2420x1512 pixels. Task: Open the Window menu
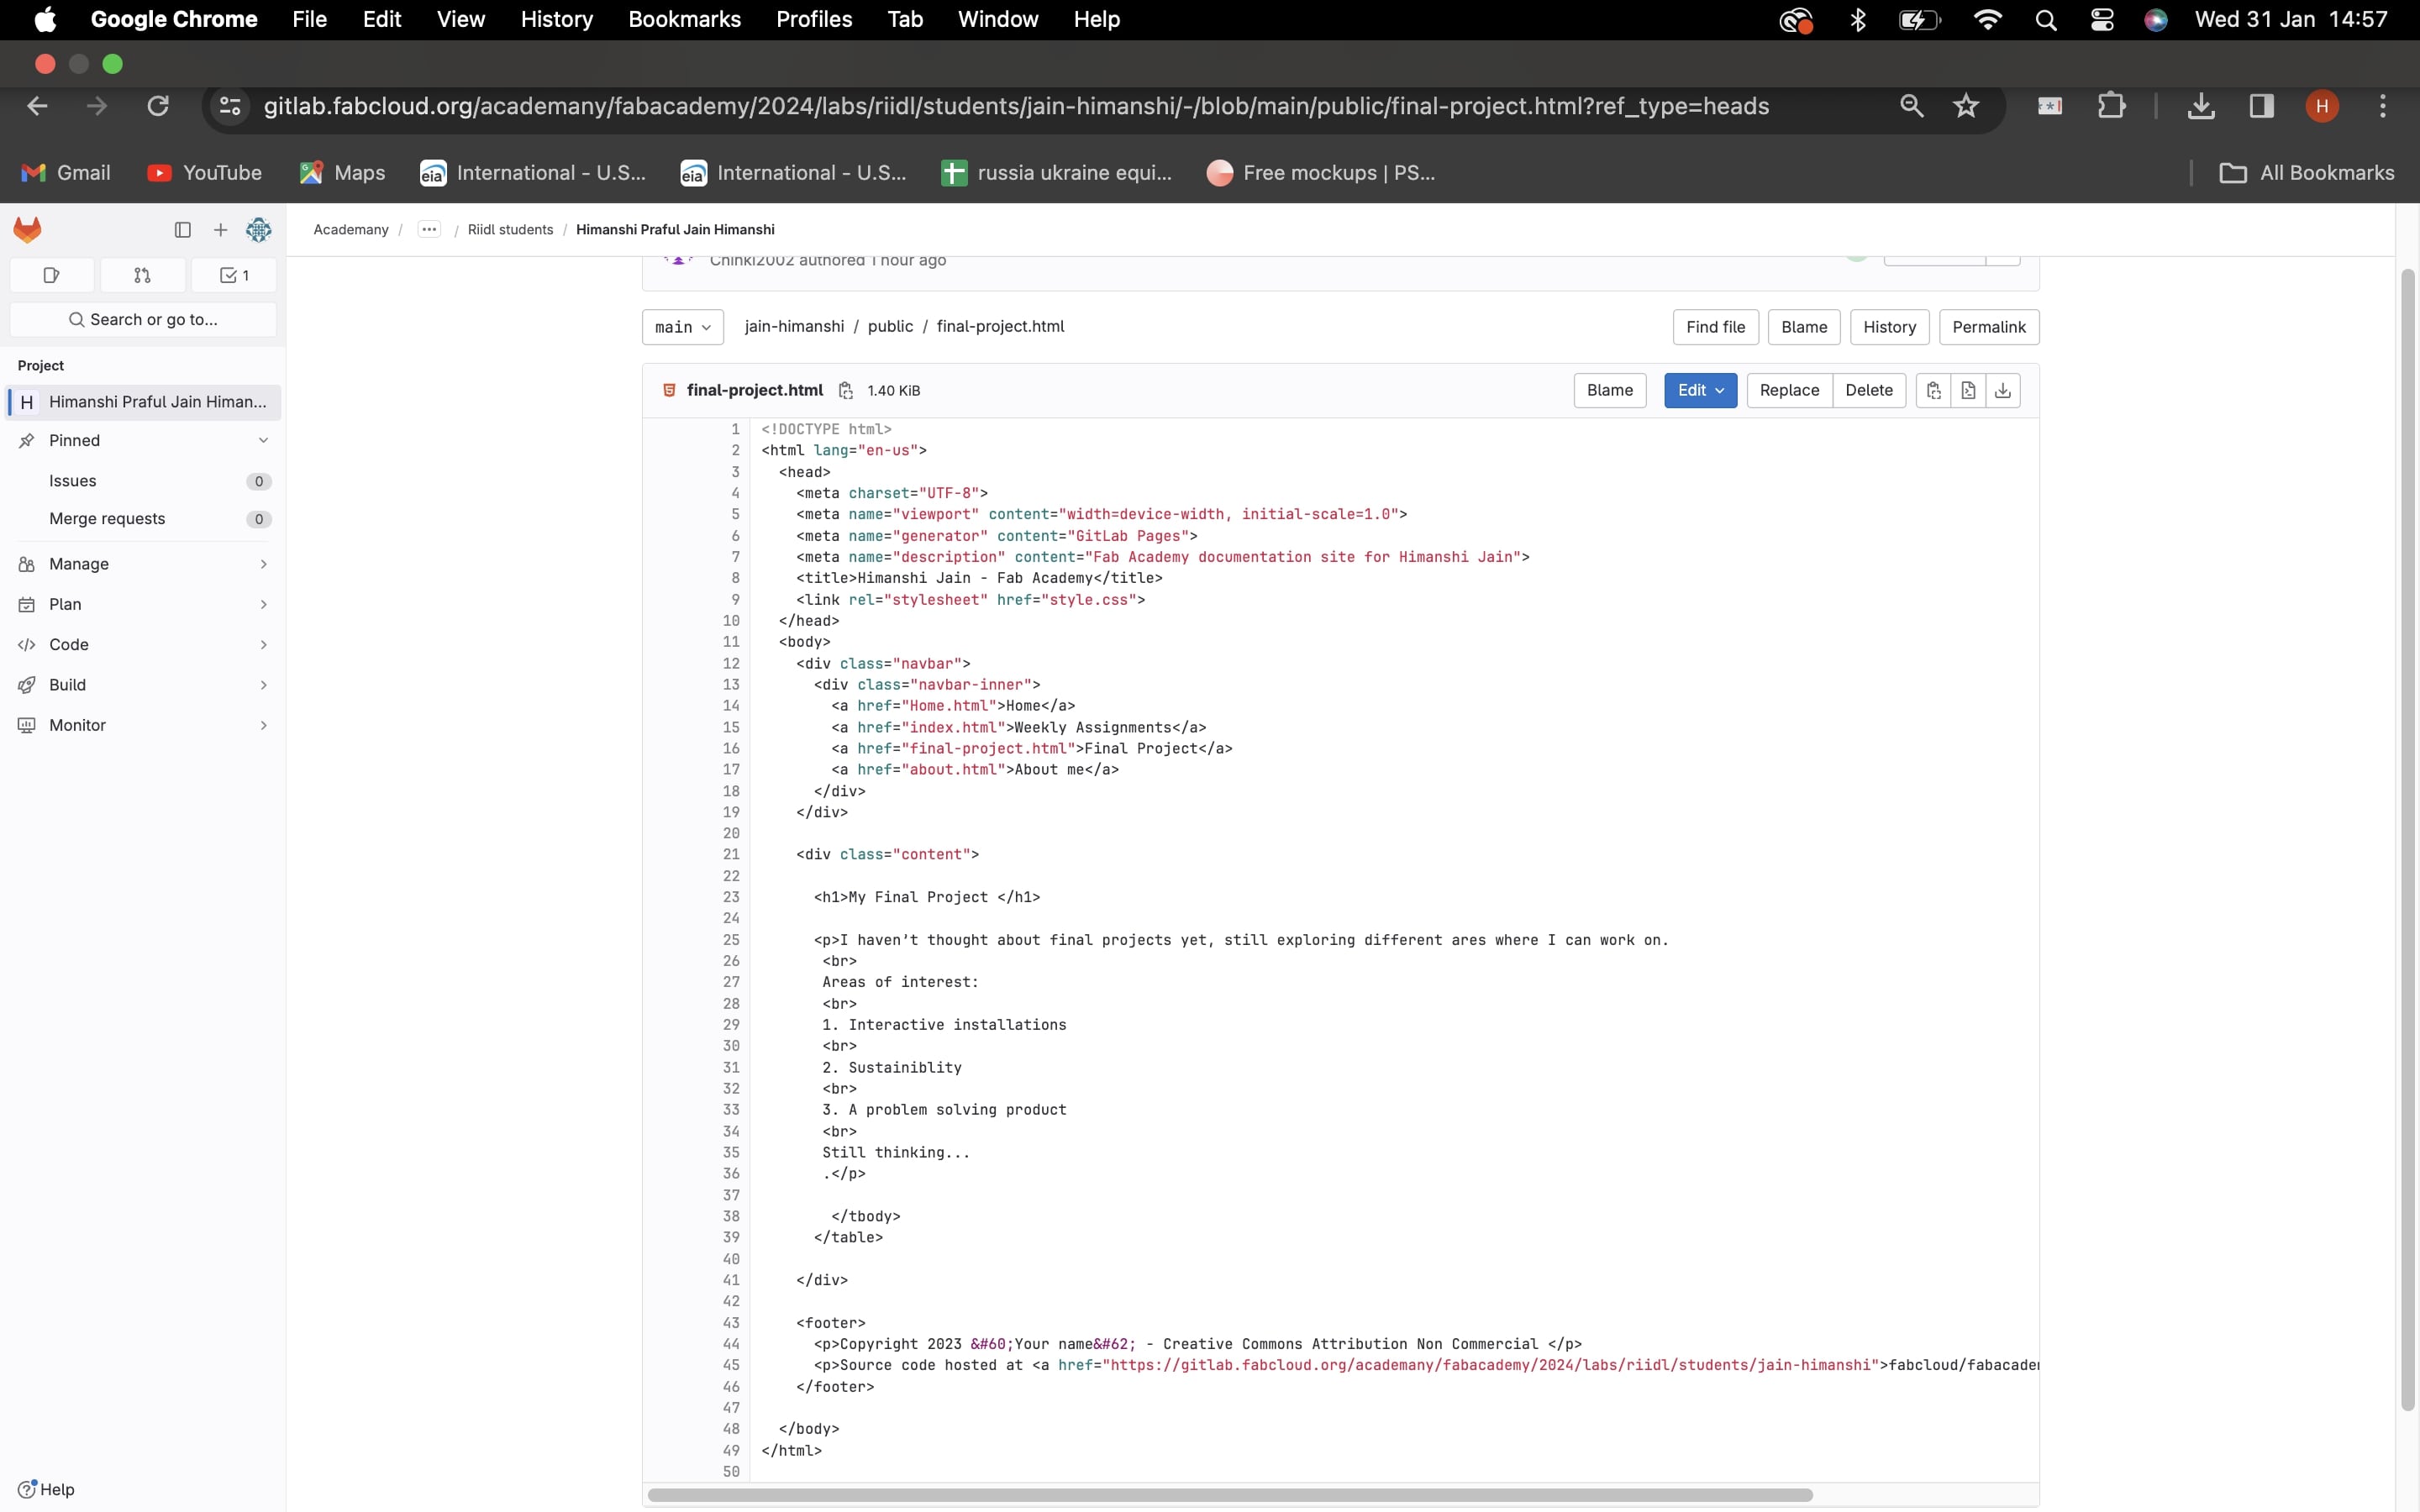998,20
